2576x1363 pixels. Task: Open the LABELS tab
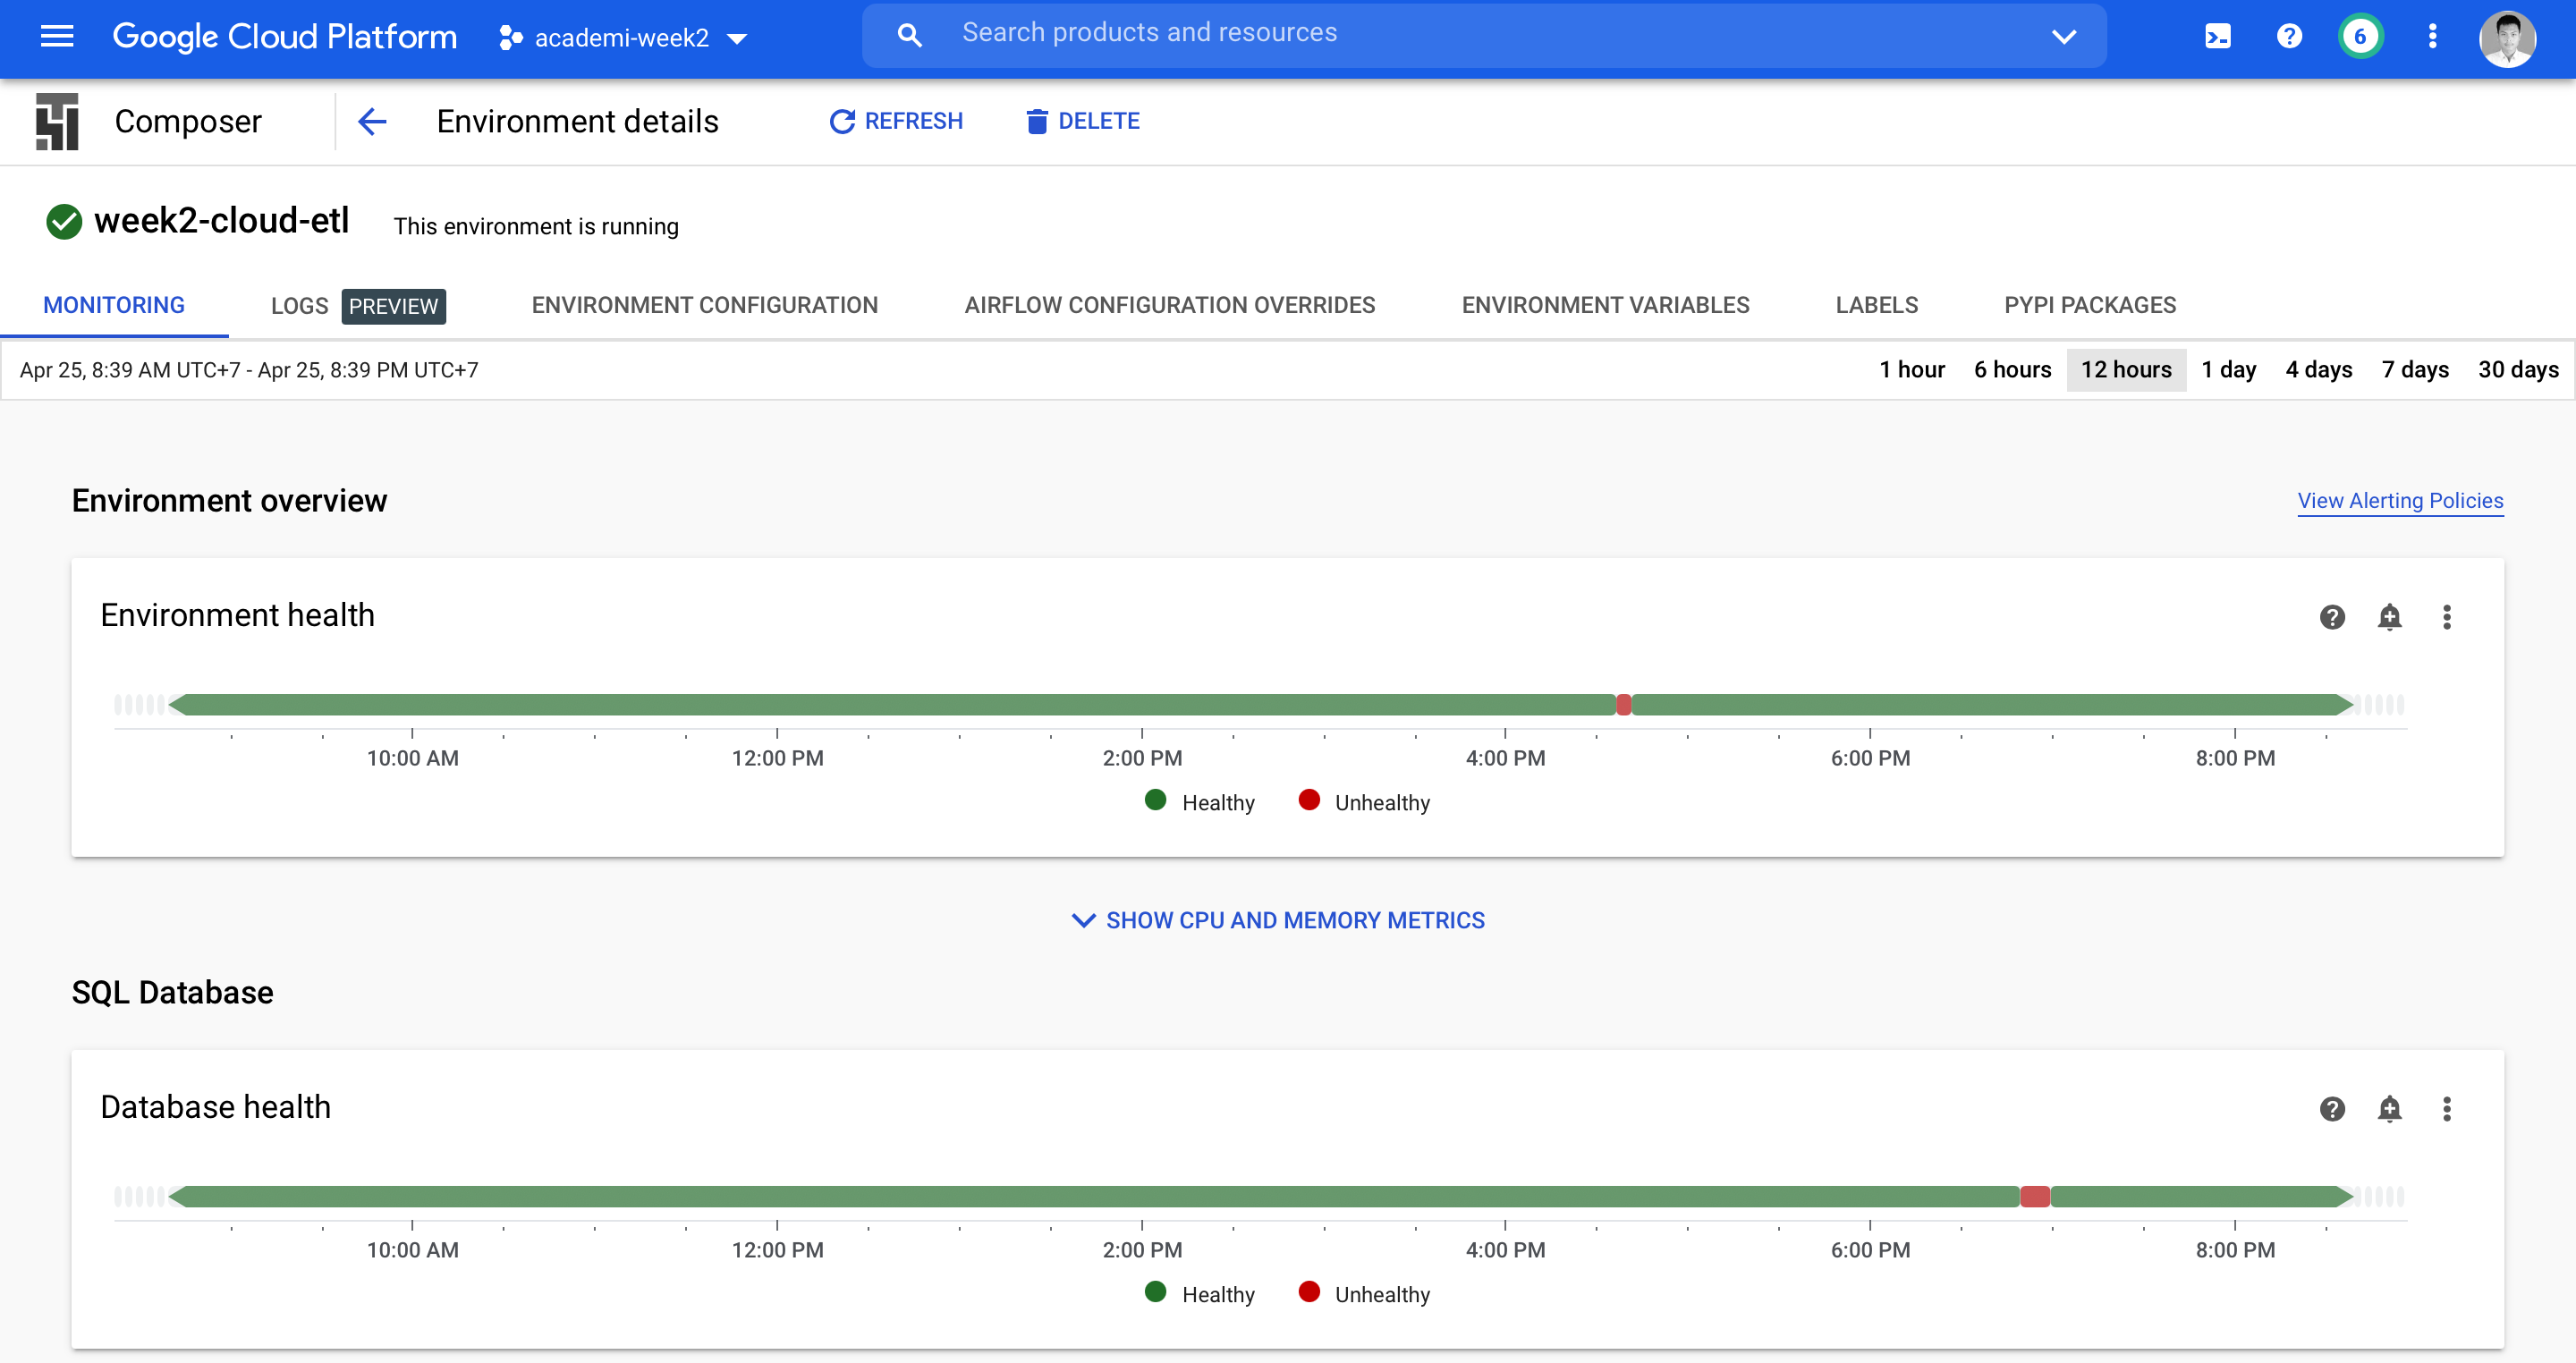pos(1877,305)
